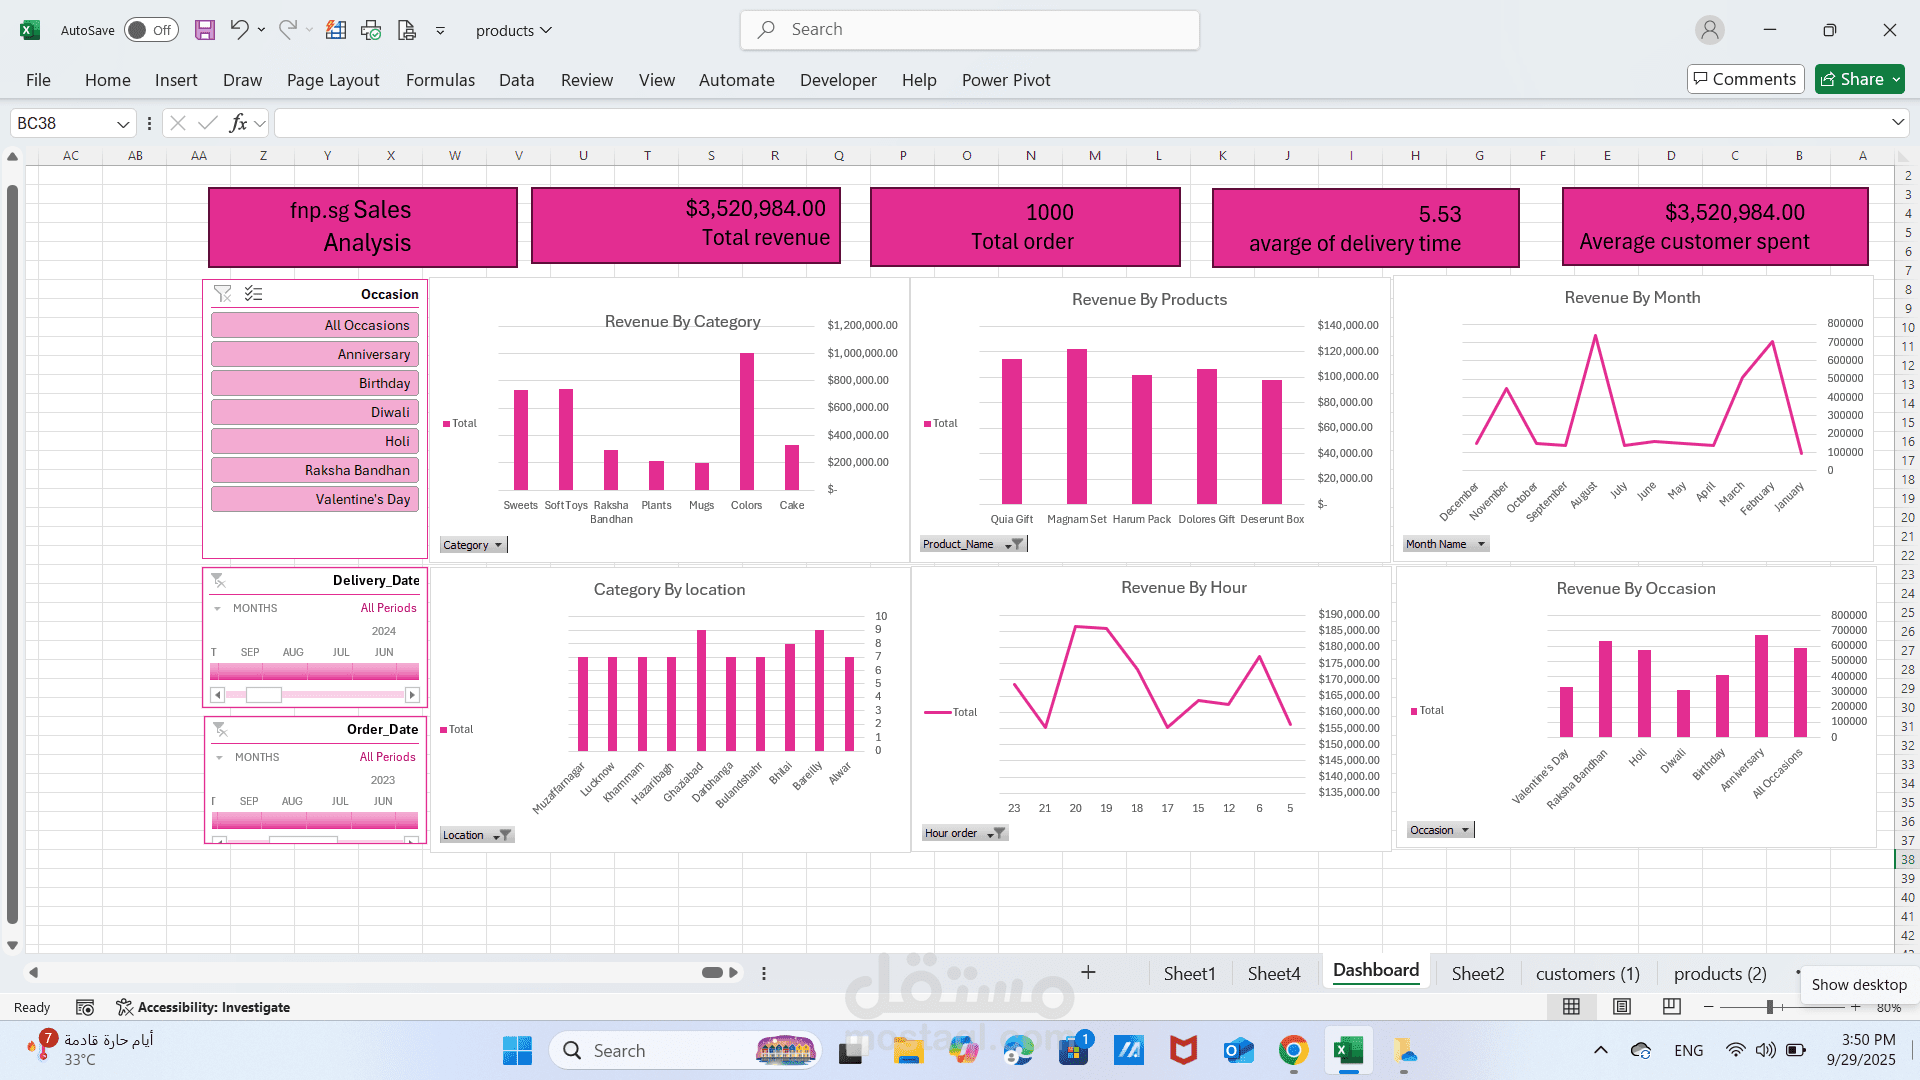Click the Insert Function fx icon
The height and width of the screenshot is (1080, 1920).
click(x=238, y=123)
